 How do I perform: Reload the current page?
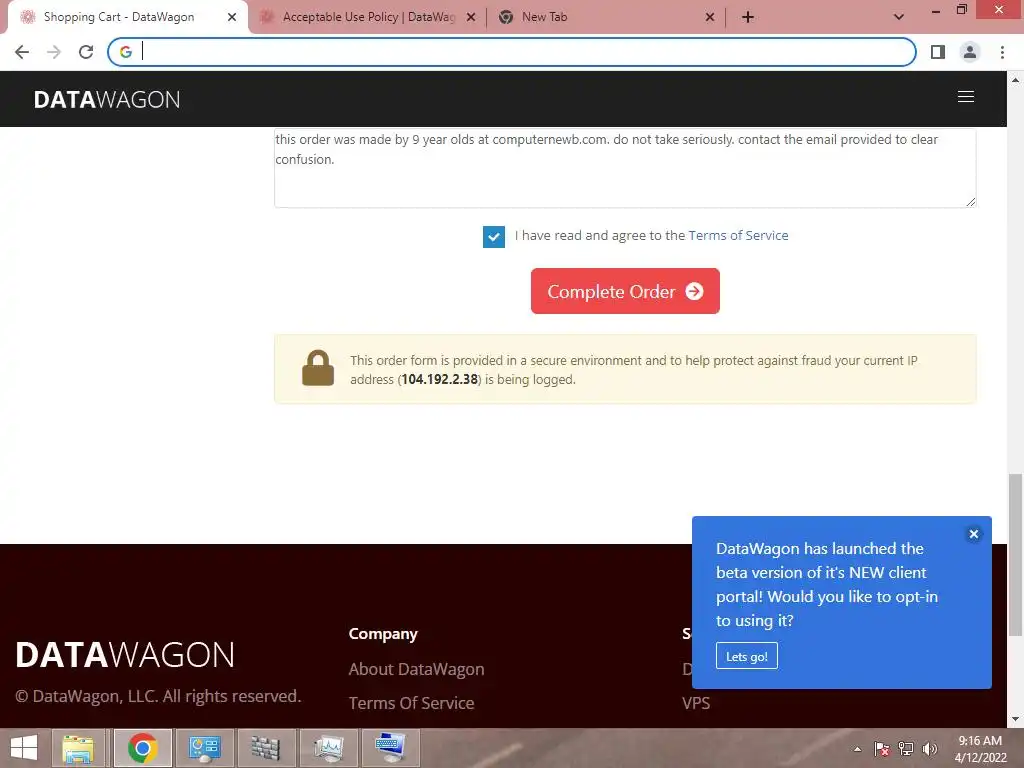click(86, 52)
